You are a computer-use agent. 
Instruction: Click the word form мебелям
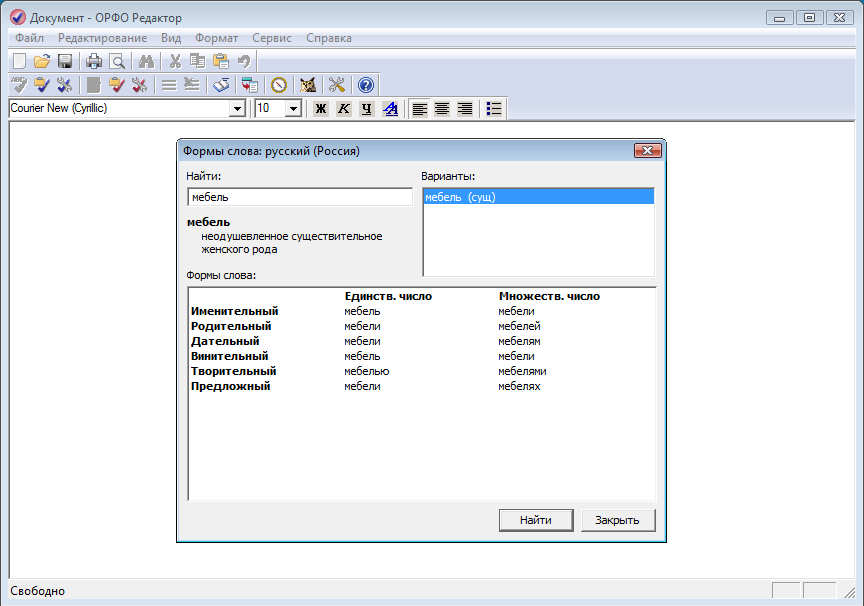pyautogui.click(x=519, y=341)
